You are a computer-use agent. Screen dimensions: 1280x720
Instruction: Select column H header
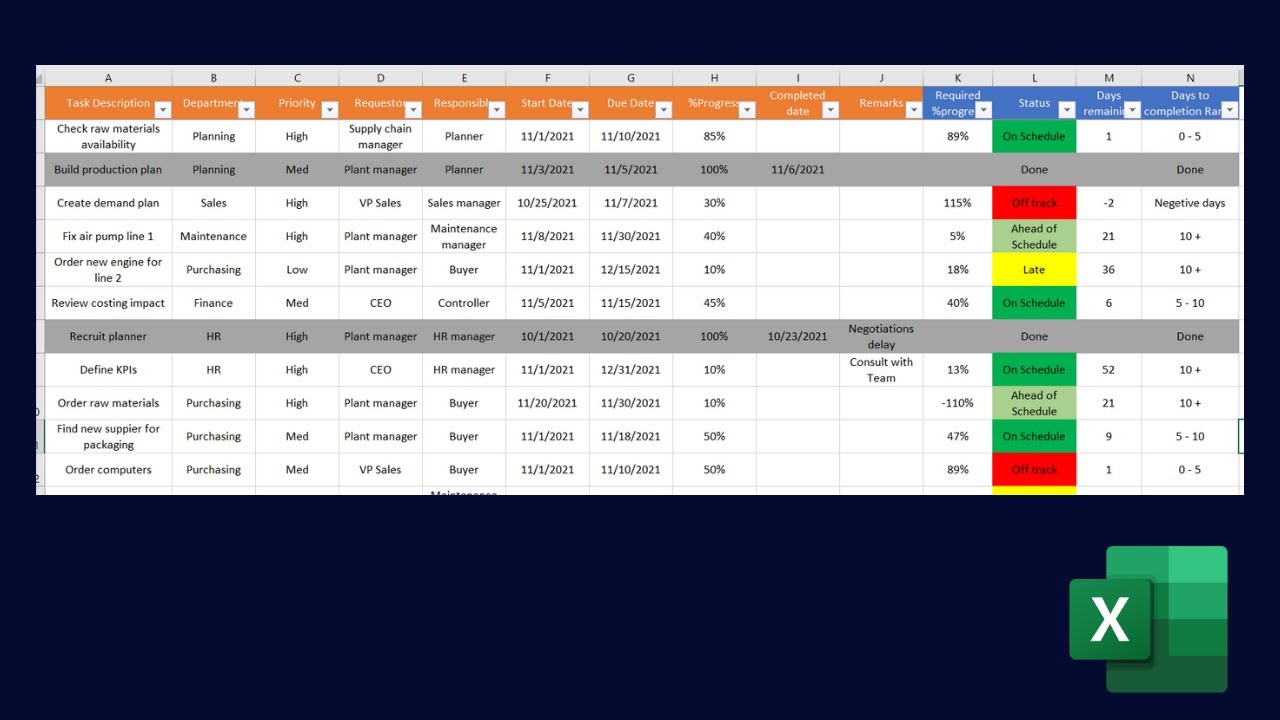[x=714, y=77]
